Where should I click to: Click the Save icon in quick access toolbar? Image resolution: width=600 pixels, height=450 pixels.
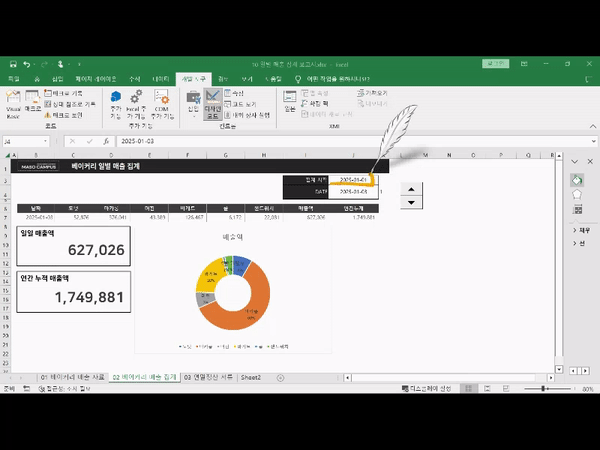tap(10, 63)
